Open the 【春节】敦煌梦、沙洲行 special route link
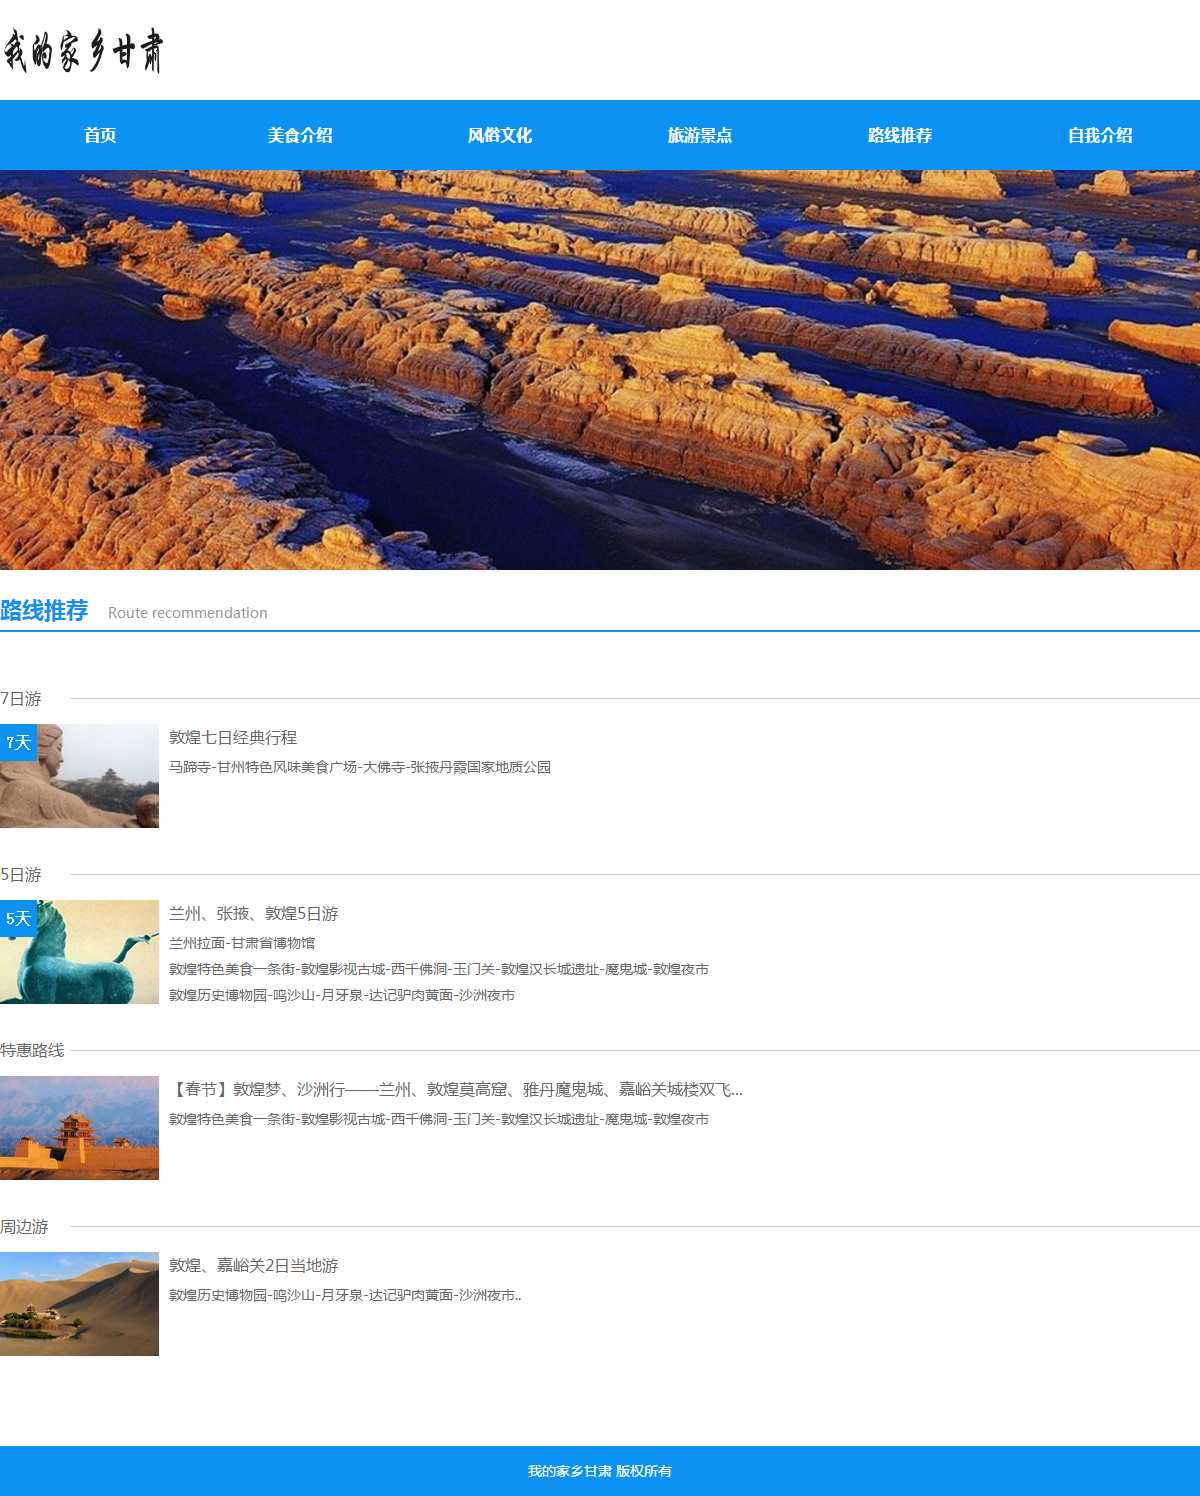The height and width of the screenshot is (1496, 1200). point(456,1089)
